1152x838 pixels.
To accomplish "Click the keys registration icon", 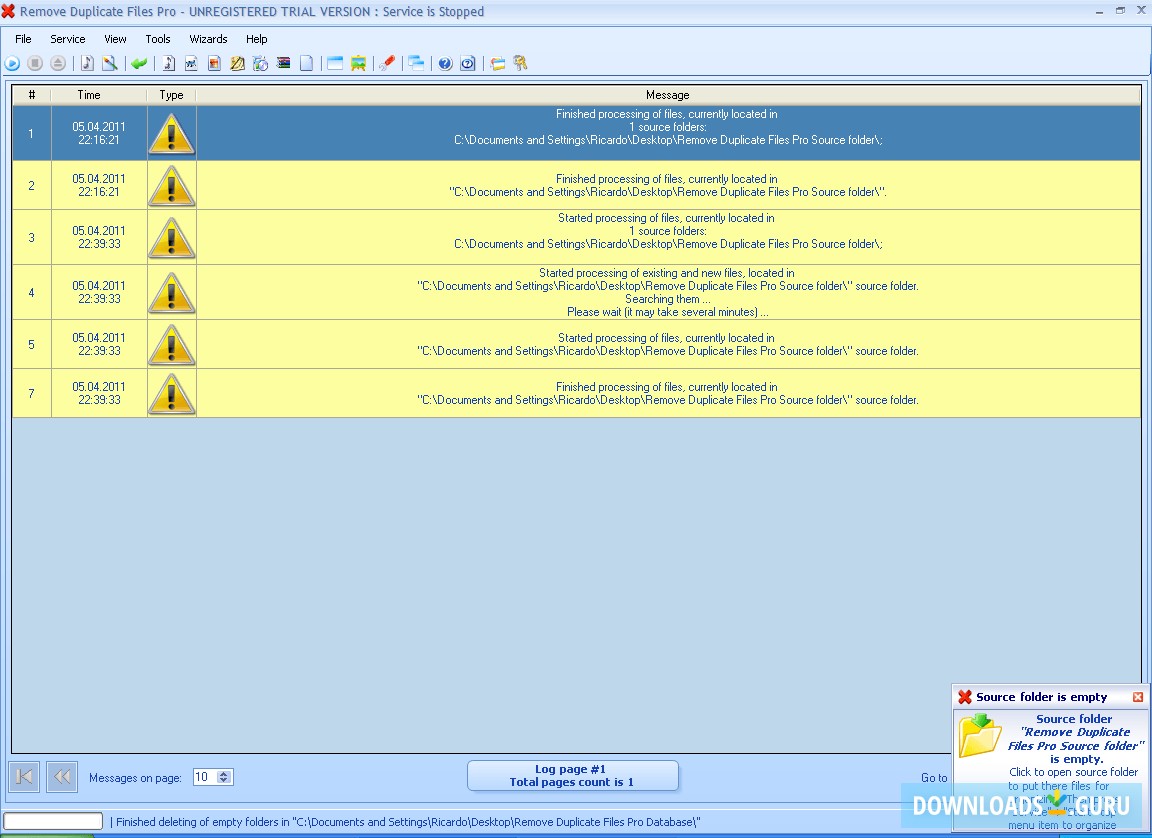I will click(x=520, y=63).
